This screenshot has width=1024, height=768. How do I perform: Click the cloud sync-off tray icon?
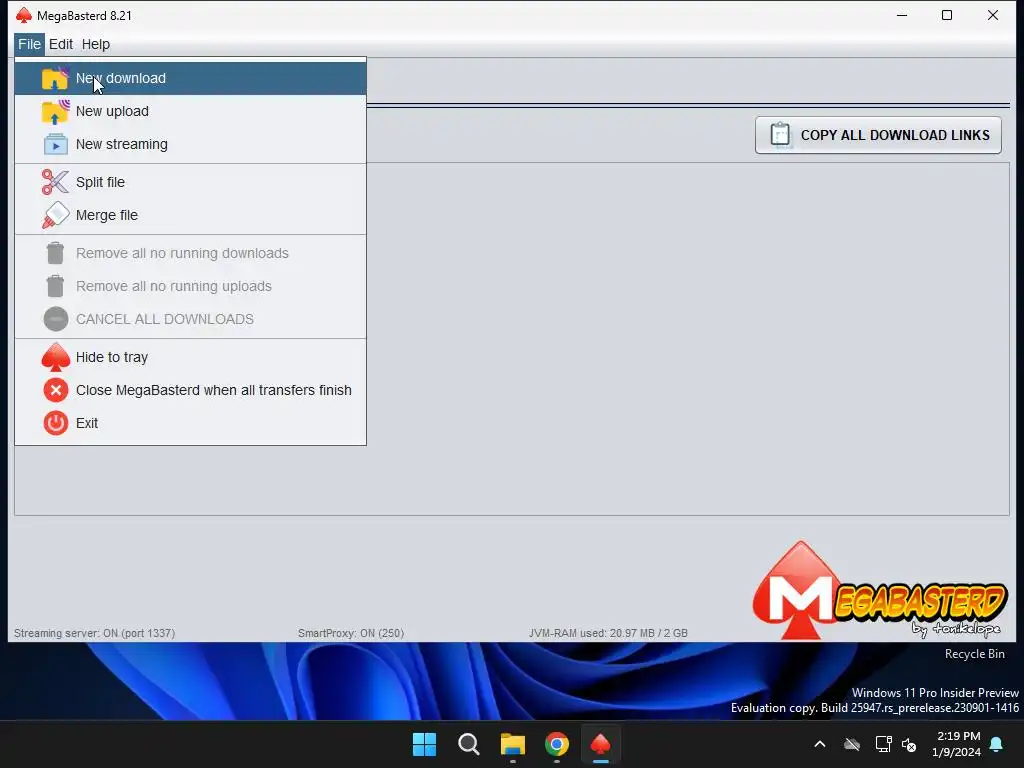(x=852, y=744)
